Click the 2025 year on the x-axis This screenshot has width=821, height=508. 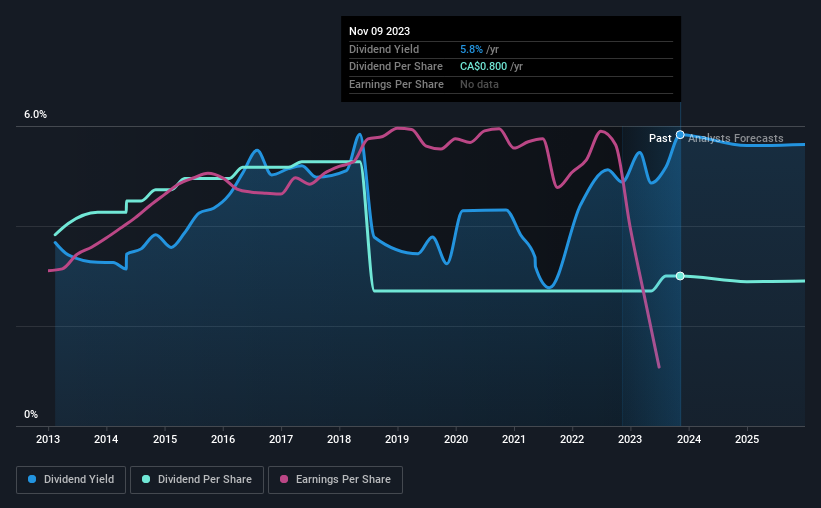[746, 439]
